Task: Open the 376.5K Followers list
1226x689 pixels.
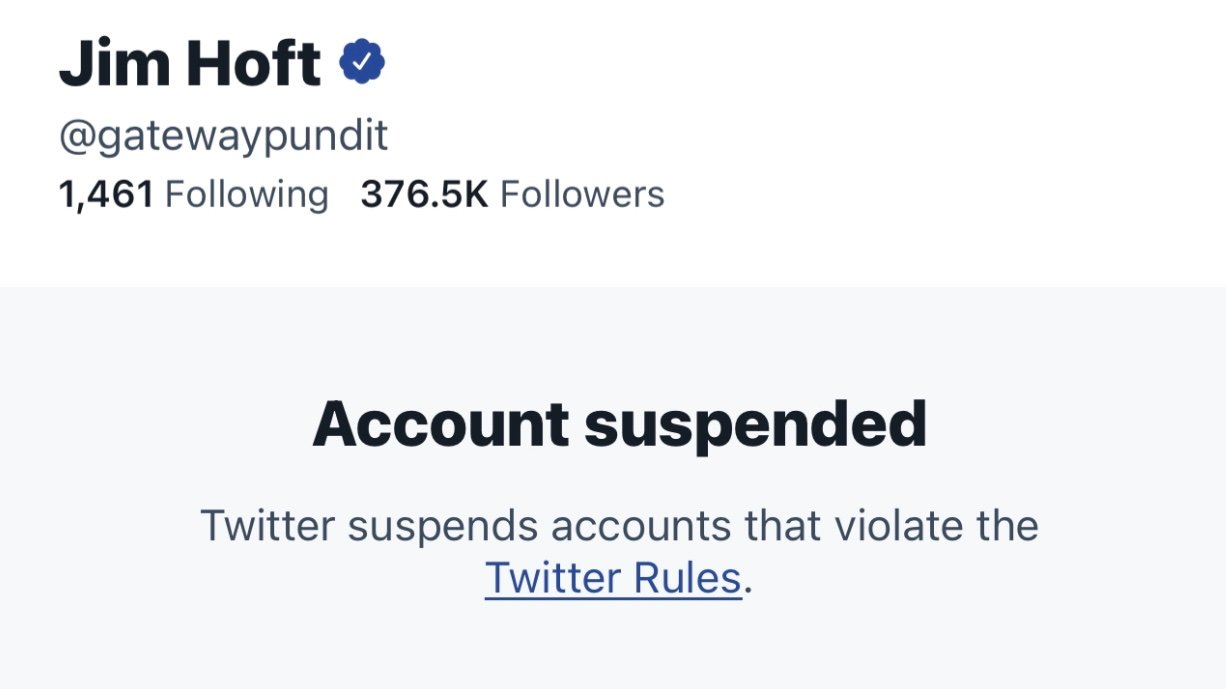Action: [x=512, y=194]
